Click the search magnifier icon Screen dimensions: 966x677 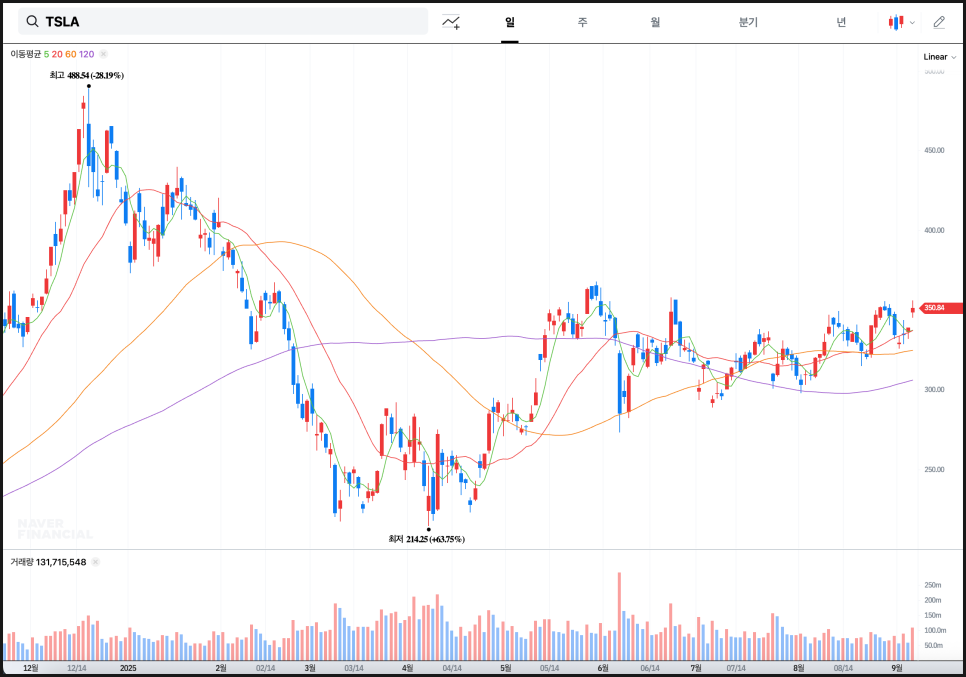coord(32,22)
